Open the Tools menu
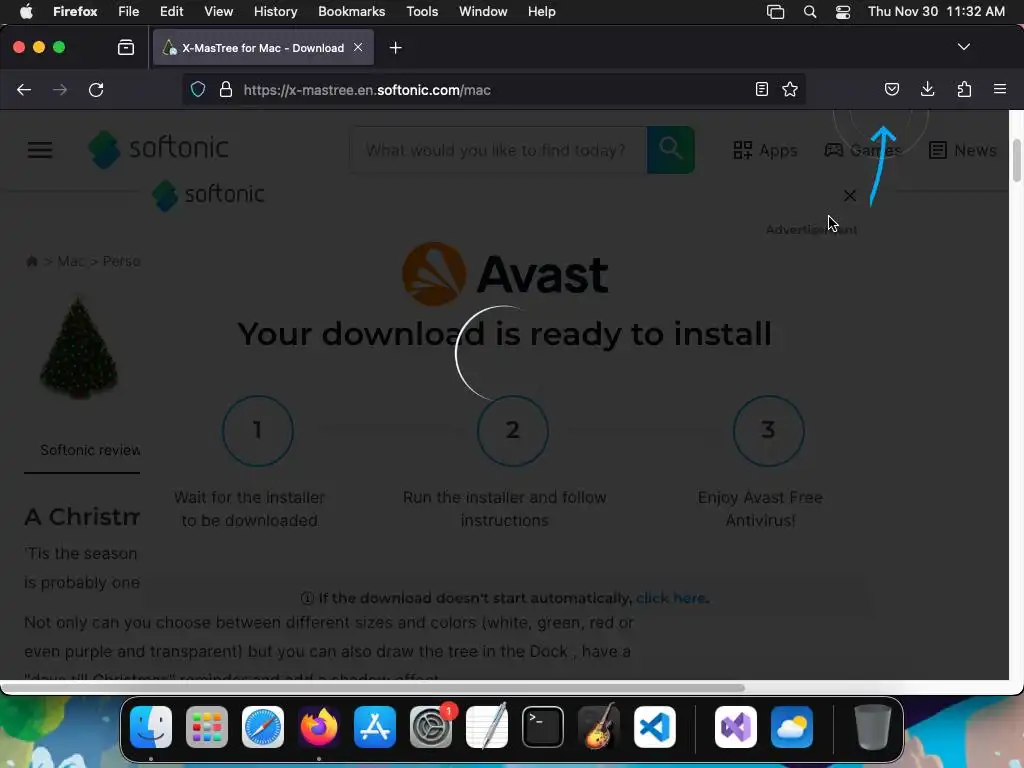Screen dimensions: 1024x768 click(422, 11)
